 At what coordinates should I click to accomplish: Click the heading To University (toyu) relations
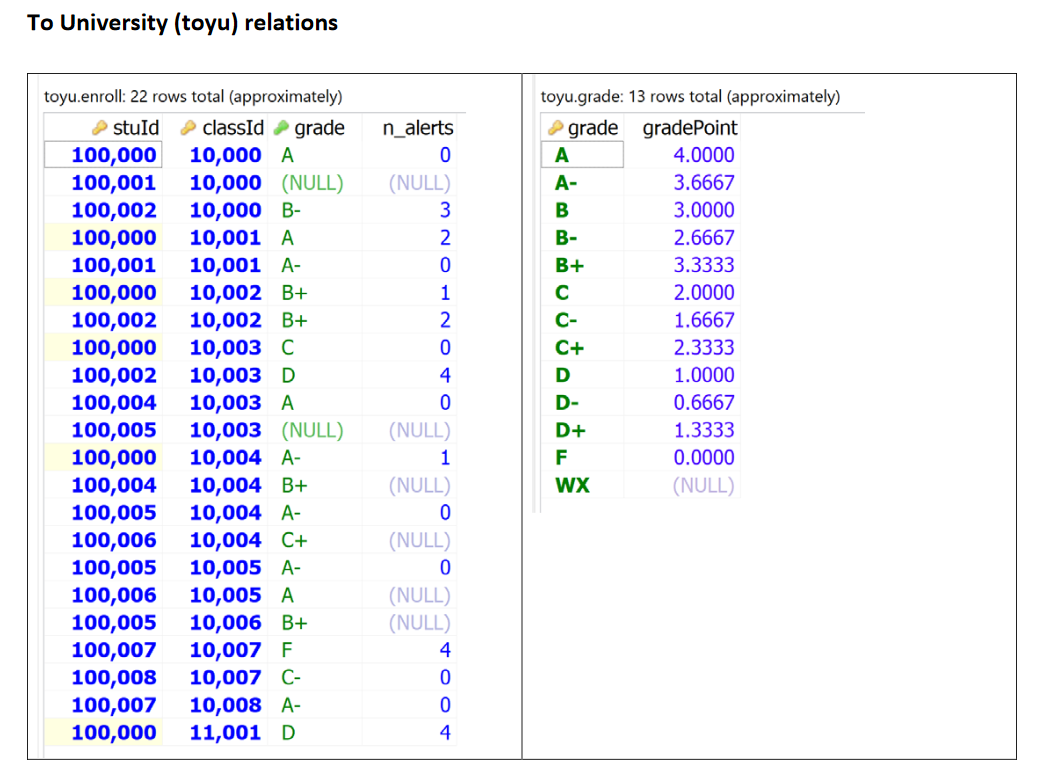[183, 22]
